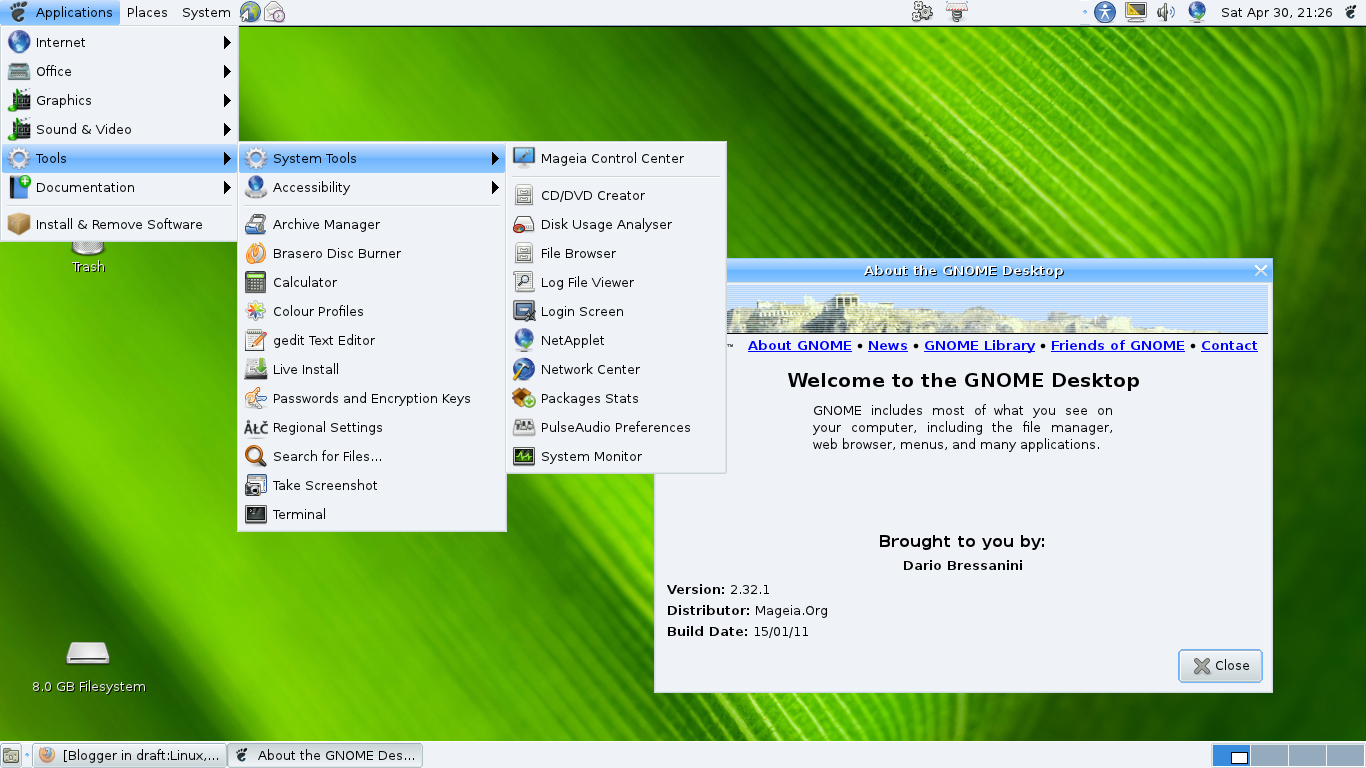Expand the Accessibility submenu
Viewport: 1366px width, 768px height.
(312, 187)
